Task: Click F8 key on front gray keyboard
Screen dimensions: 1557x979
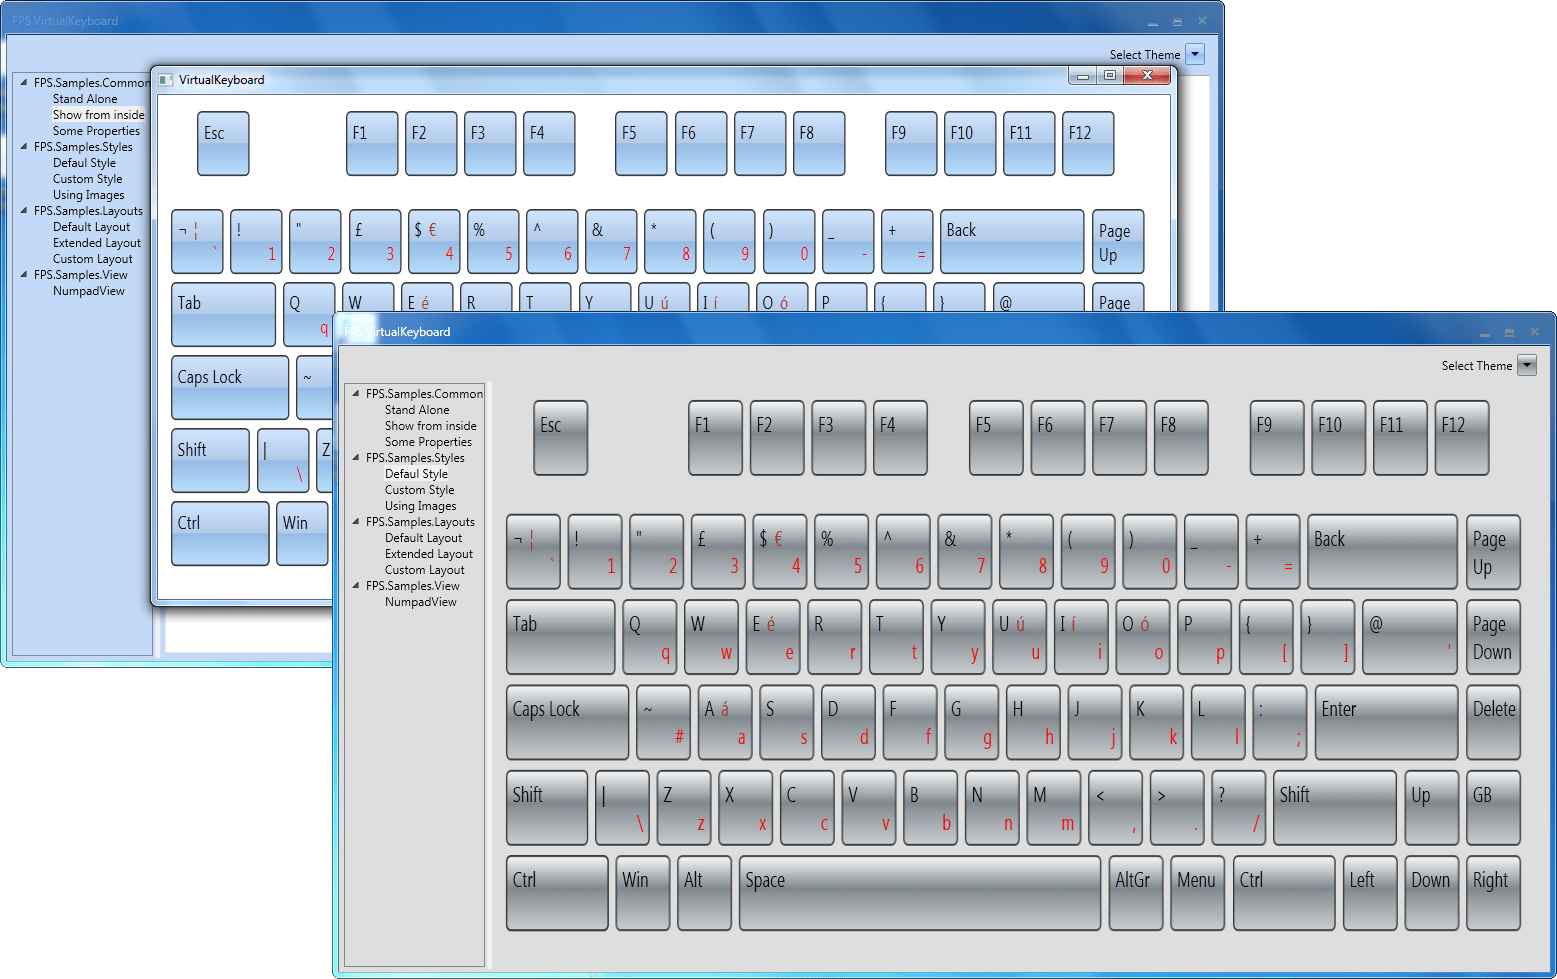Action: pos(1181,438)
